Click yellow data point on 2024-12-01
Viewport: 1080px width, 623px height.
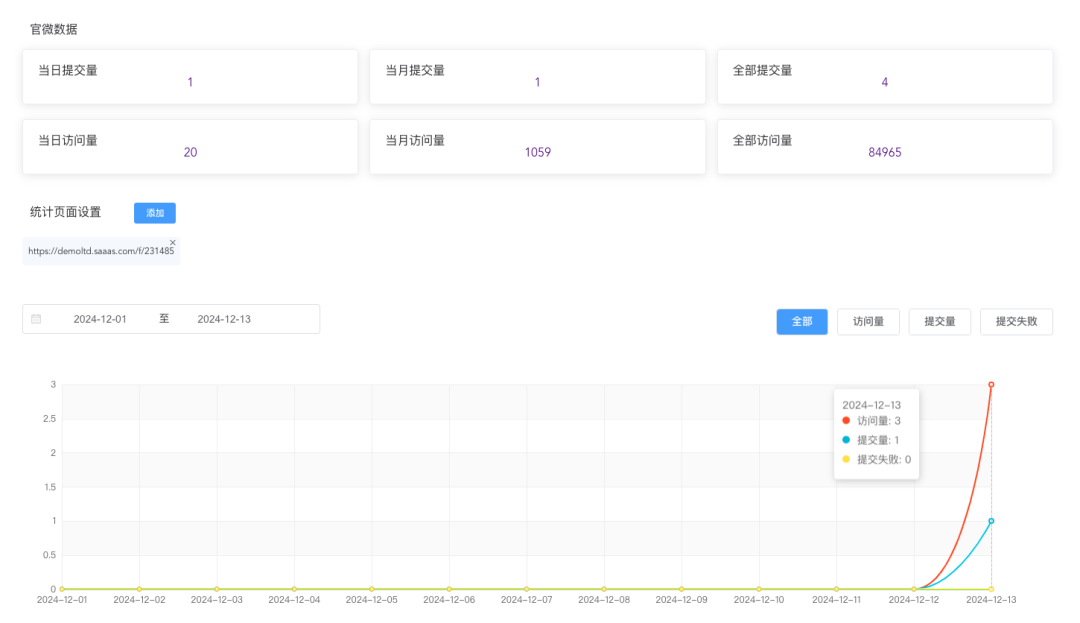click(x=62, y=589)
